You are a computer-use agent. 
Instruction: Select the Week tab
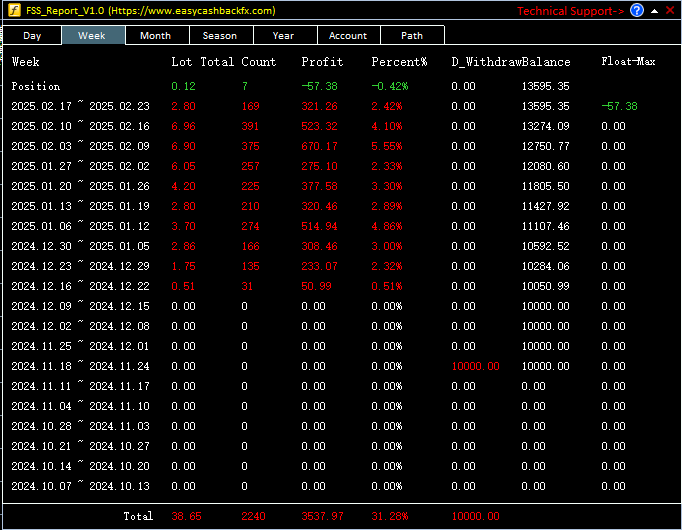point(93,36)
